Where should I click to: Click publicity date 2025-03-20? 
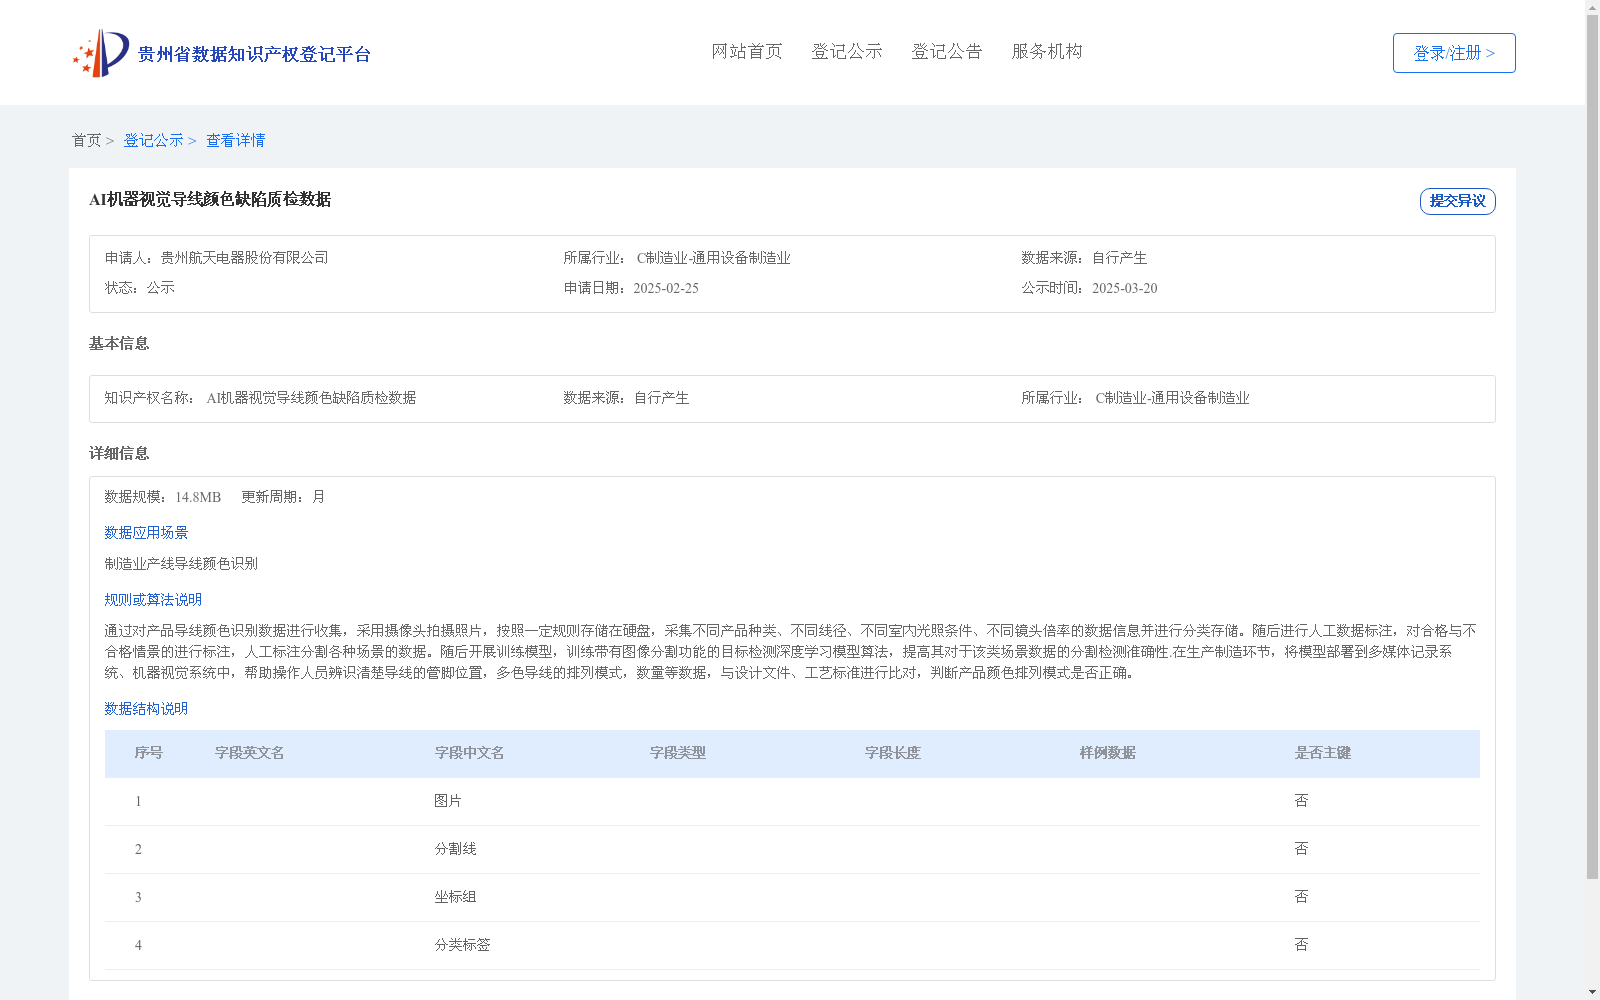(x=1125, y=288)
